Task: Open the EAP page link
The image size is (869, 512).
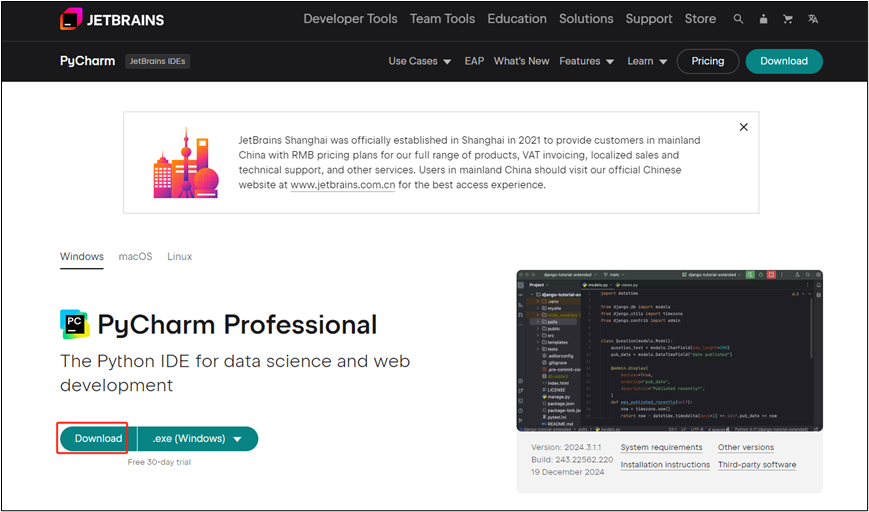Action: [474, 61]
